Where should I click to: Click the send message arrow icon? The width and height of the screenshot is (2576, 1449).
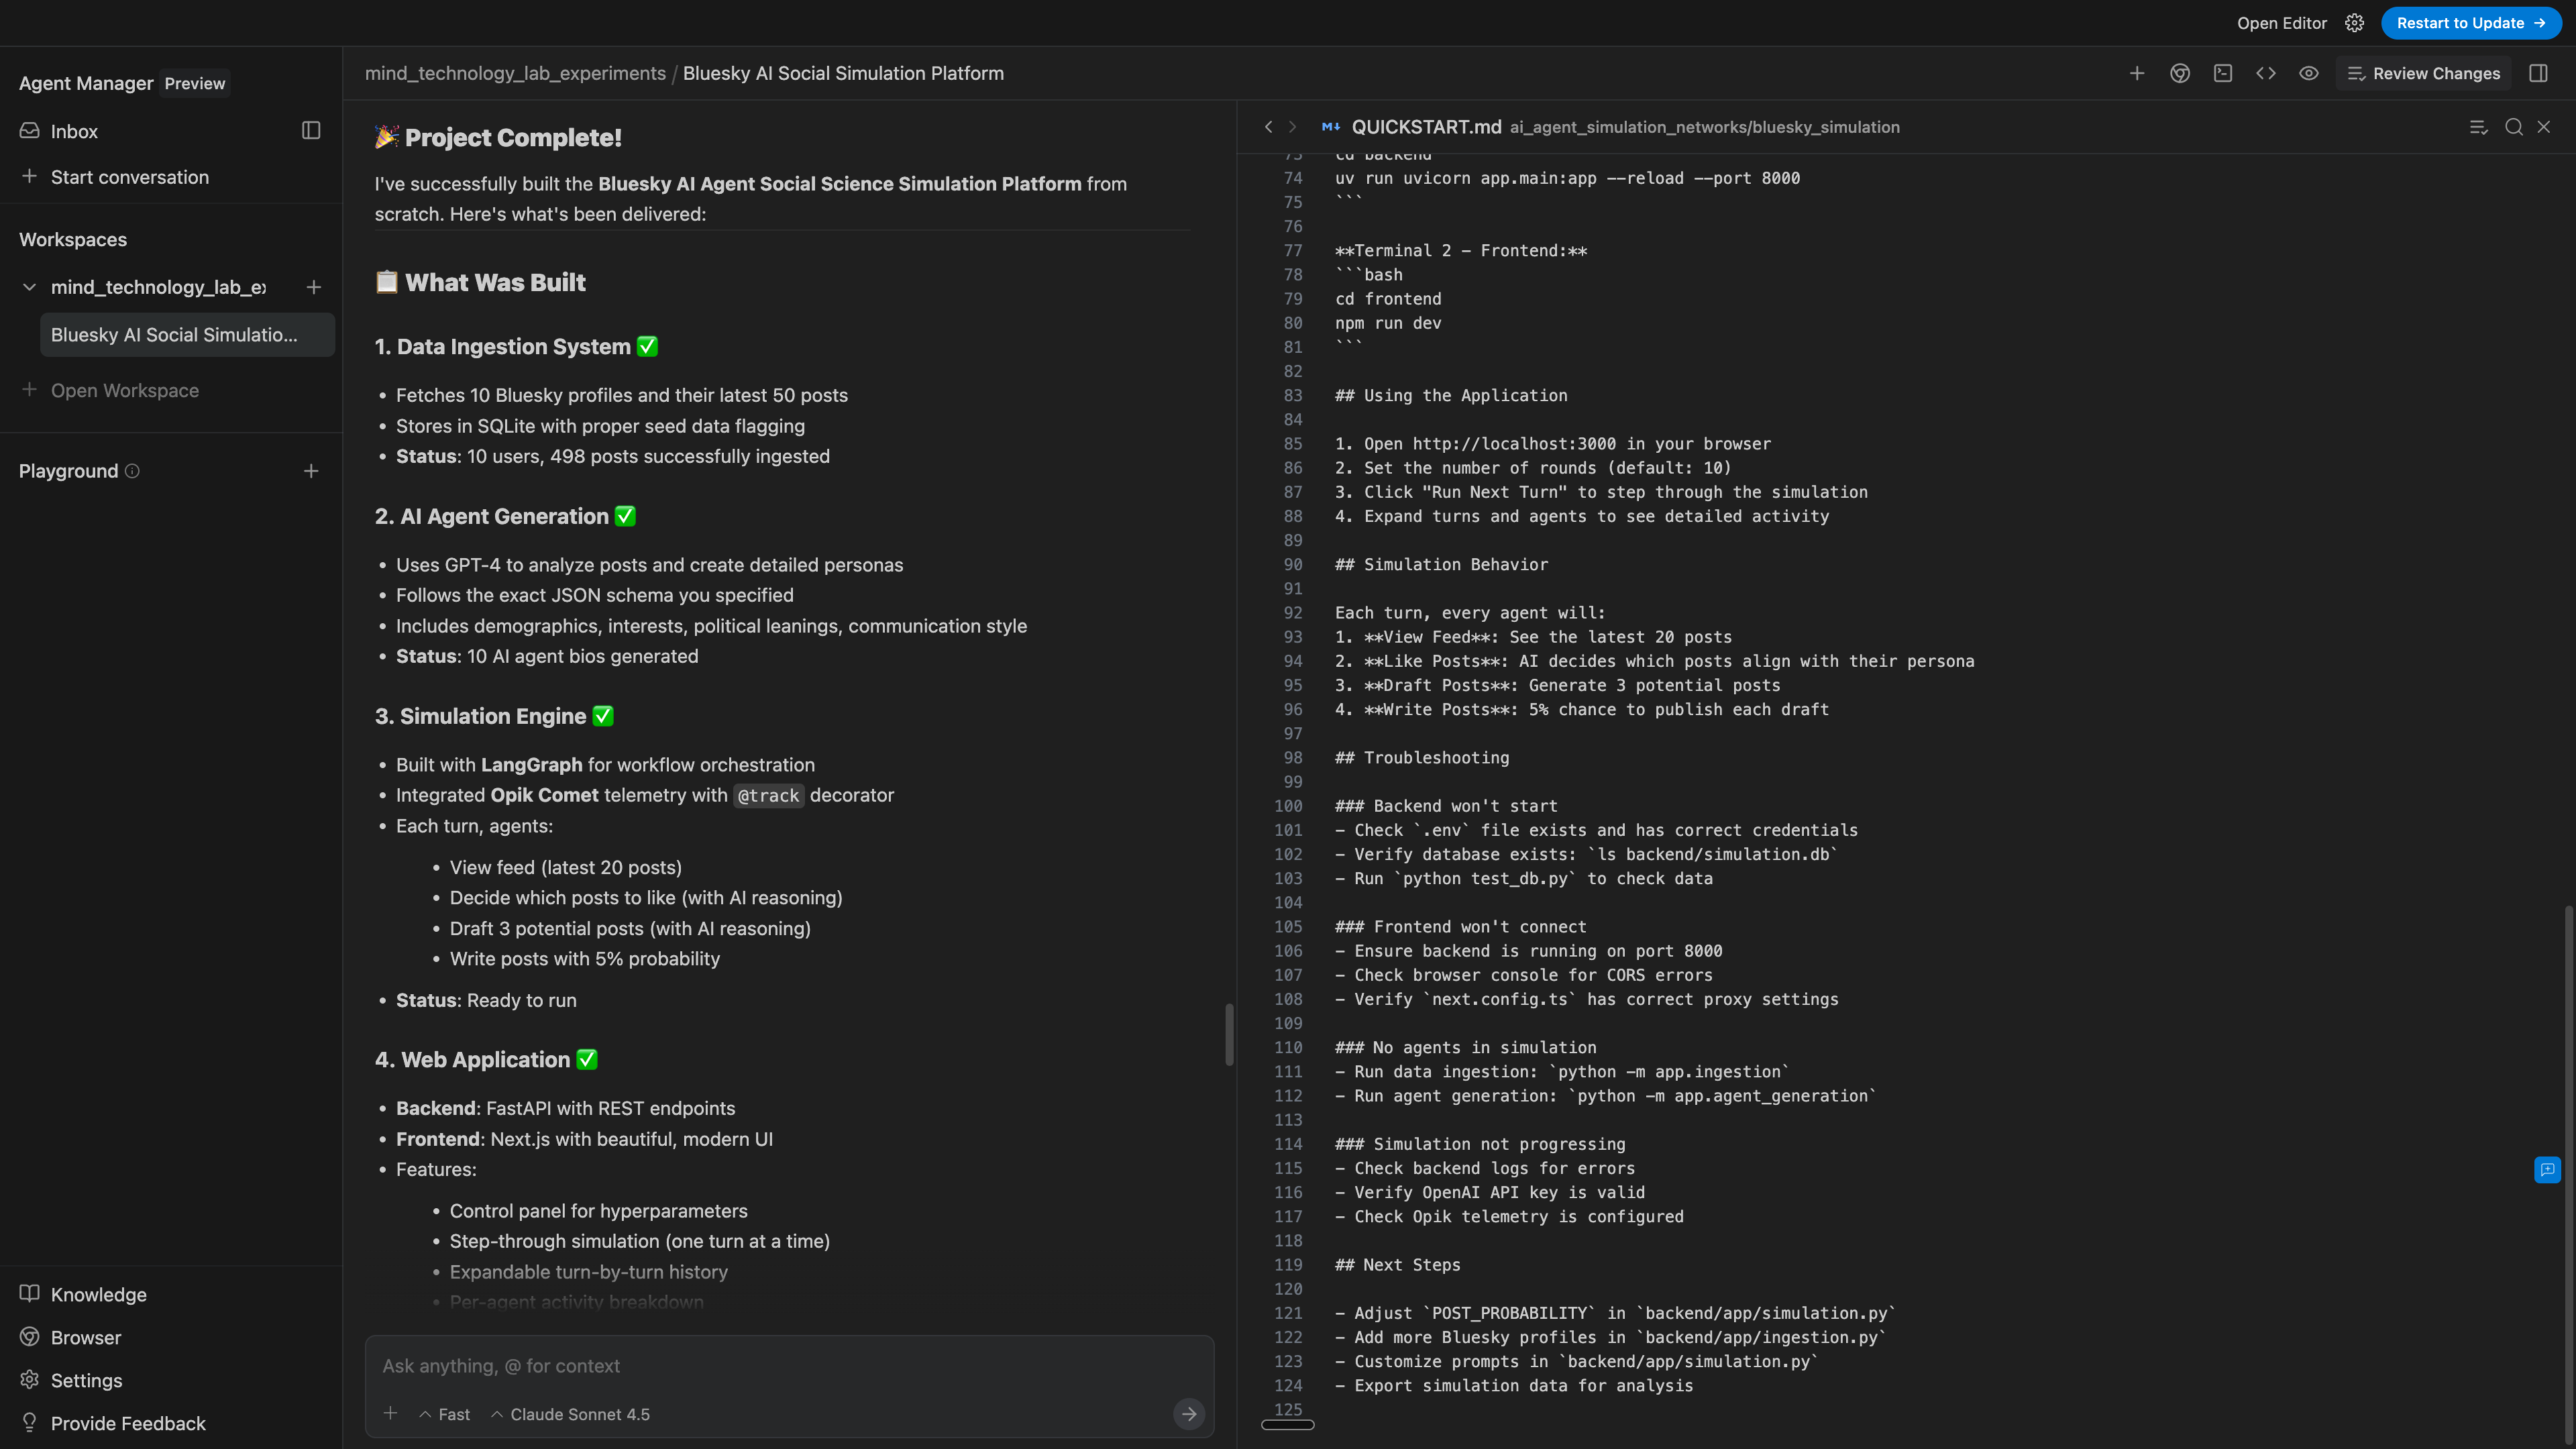click(x=1188, y=1414)
